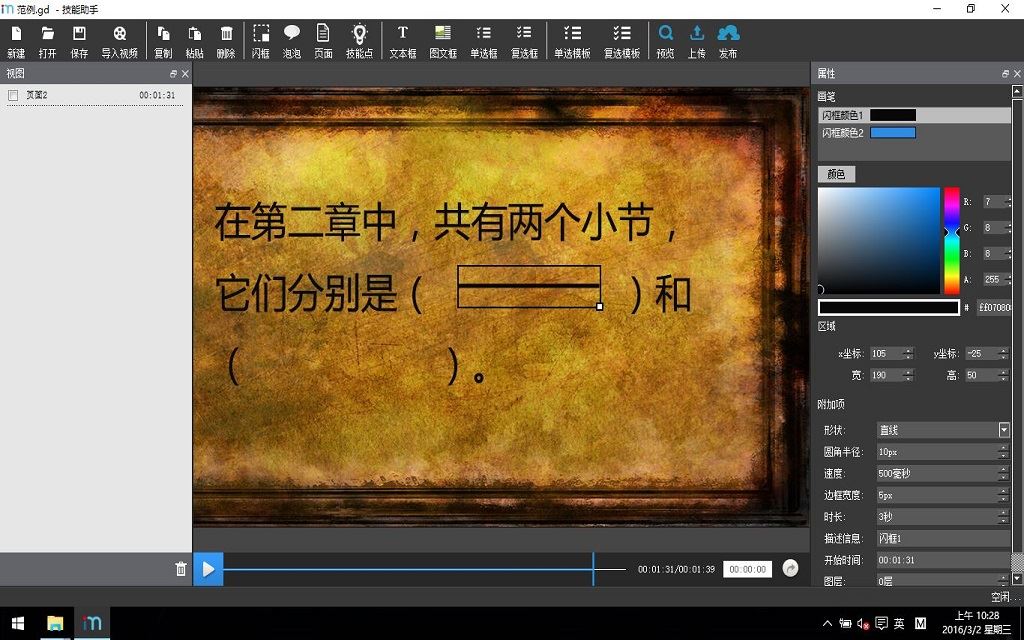Image resolution: width=1024 pixels, height=640 pixels.
Task: Click the R value field
Action: click(x=996, y=202)
